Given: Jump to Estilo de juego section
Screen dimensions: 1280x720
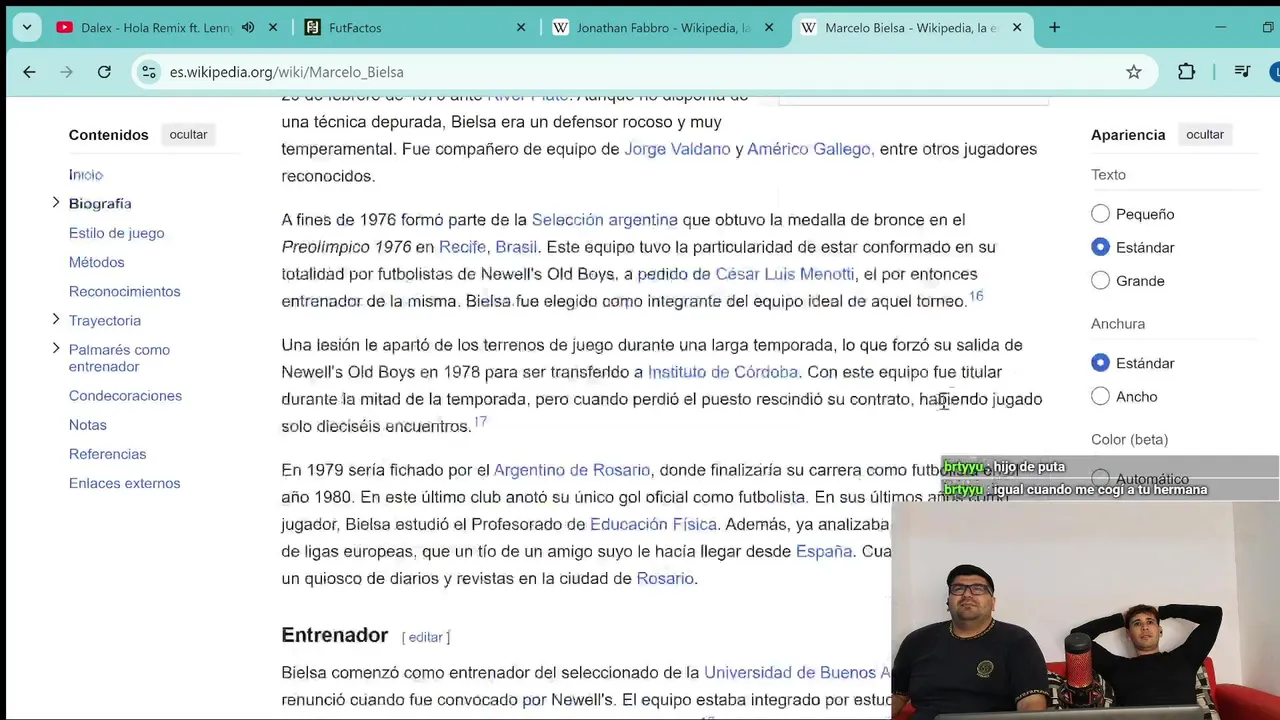Looking at the screenshot, I should click(116, 233).
